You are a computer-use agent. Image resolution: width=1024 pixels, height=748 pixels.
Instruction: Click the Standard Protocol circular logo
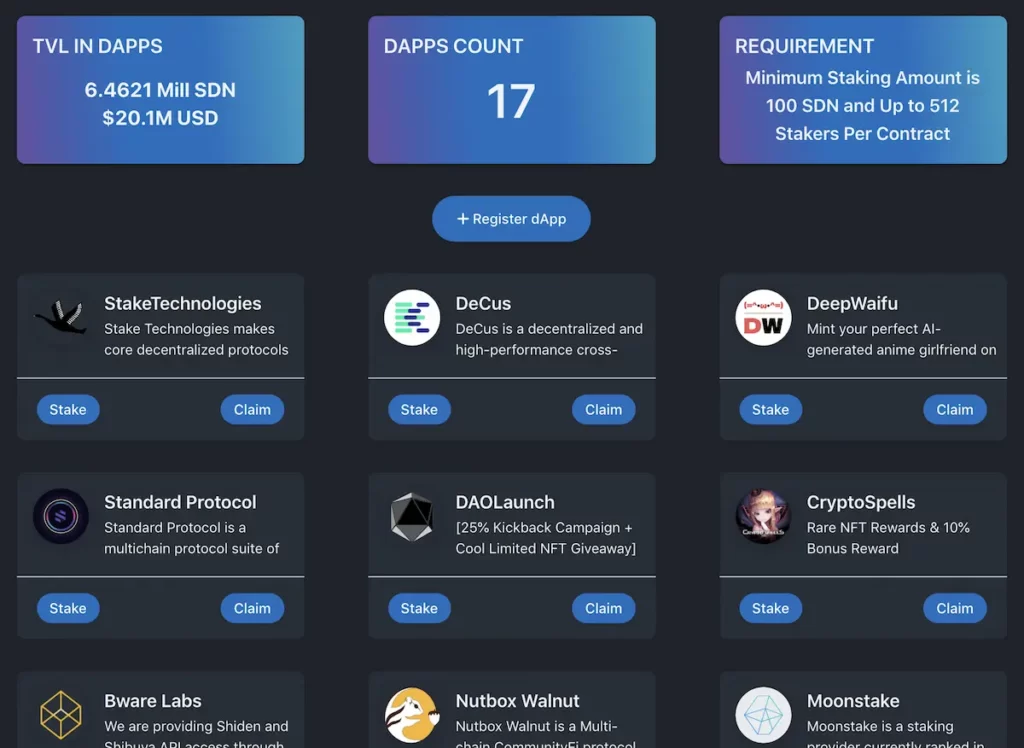click(61, 516)
